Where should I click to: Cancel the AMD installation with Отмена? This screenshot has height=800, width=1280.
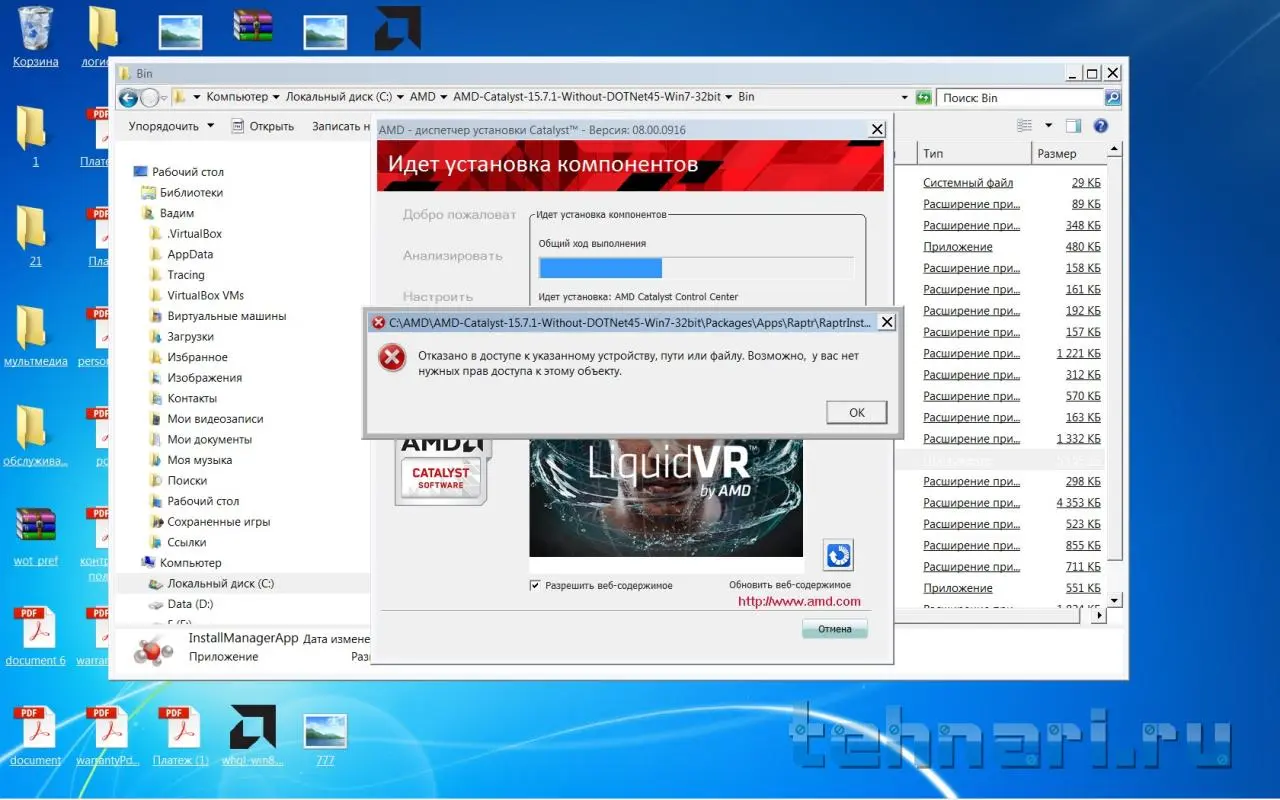[x=835, y=629]
